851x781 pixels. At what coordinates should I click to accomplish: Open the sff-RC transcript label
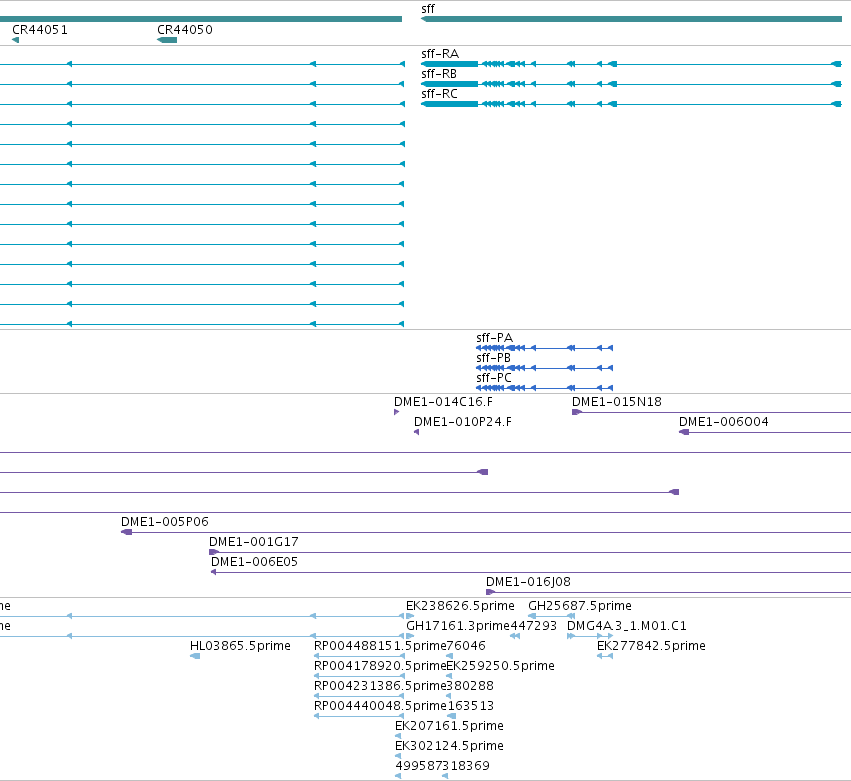click(439, 94)
